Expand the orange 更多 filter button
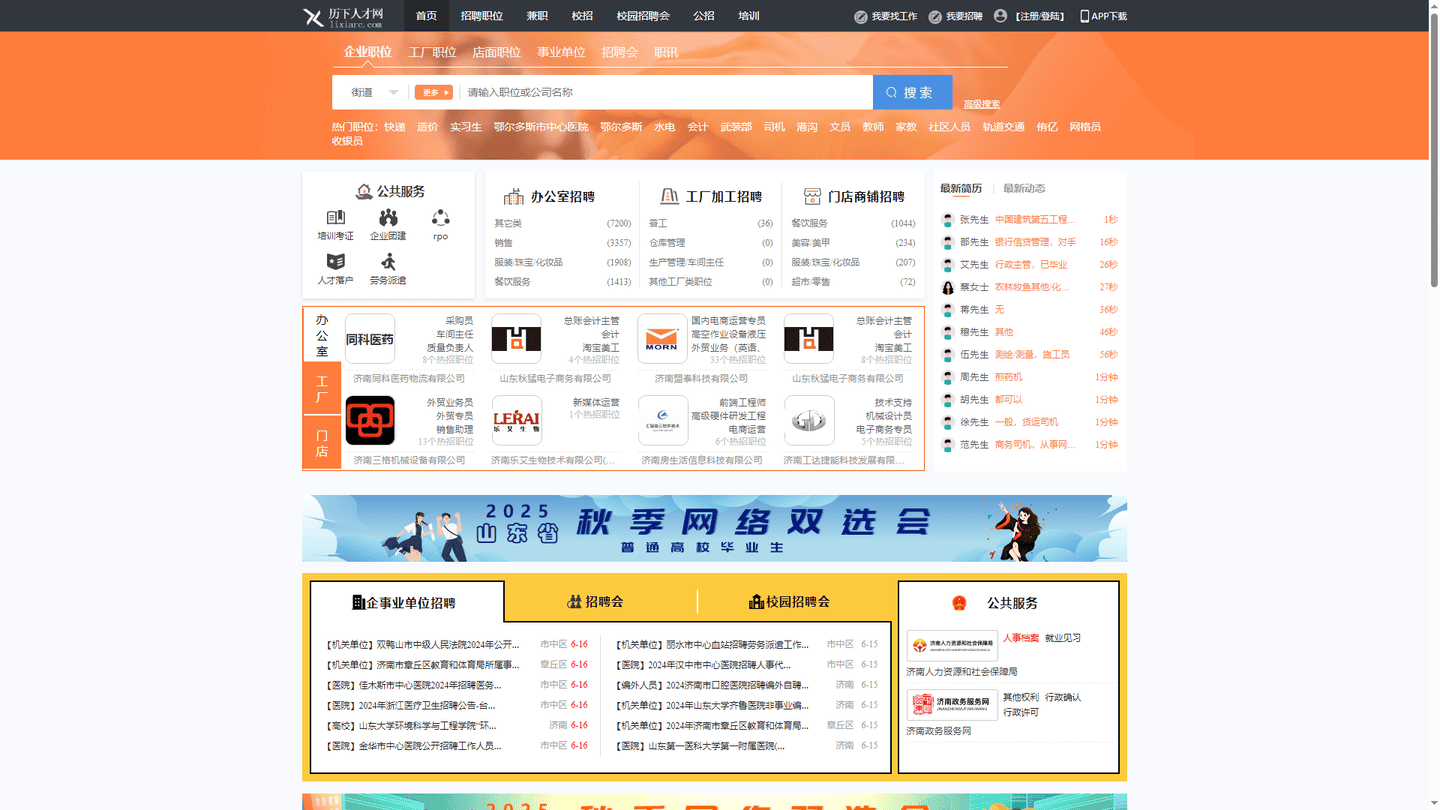Image resolution: width=1440 pixels, height=810 pixels. pyautogui.click(x=434, y=92)
